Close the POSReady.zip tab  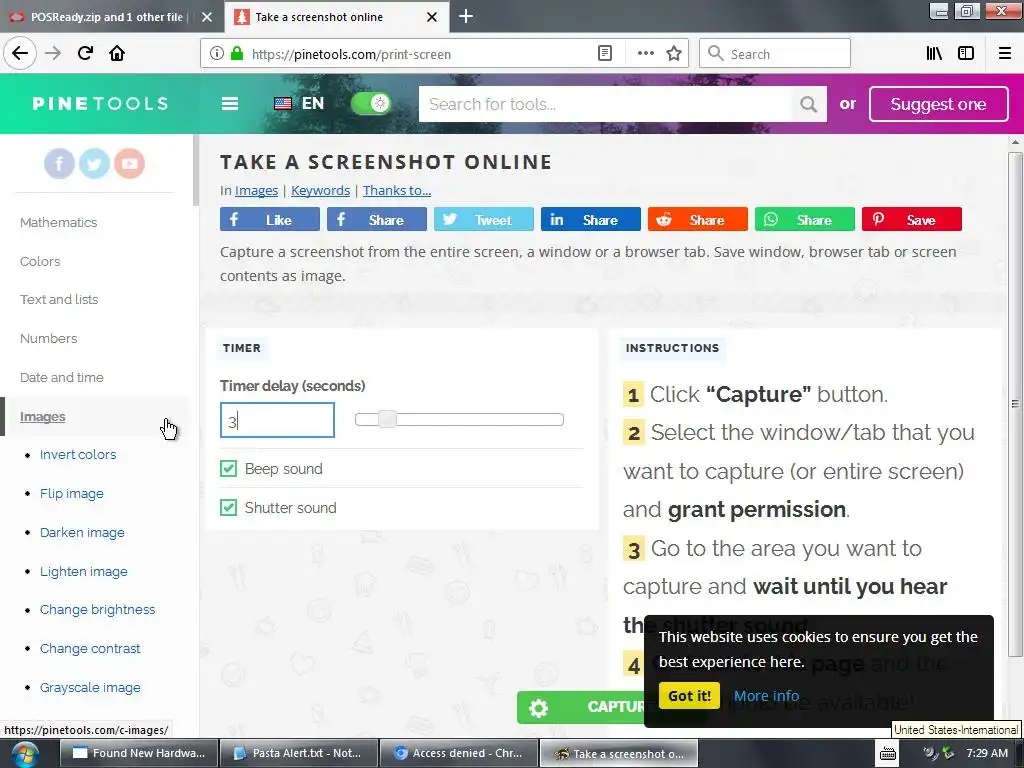pyautogui.click(x=207, y=17)
